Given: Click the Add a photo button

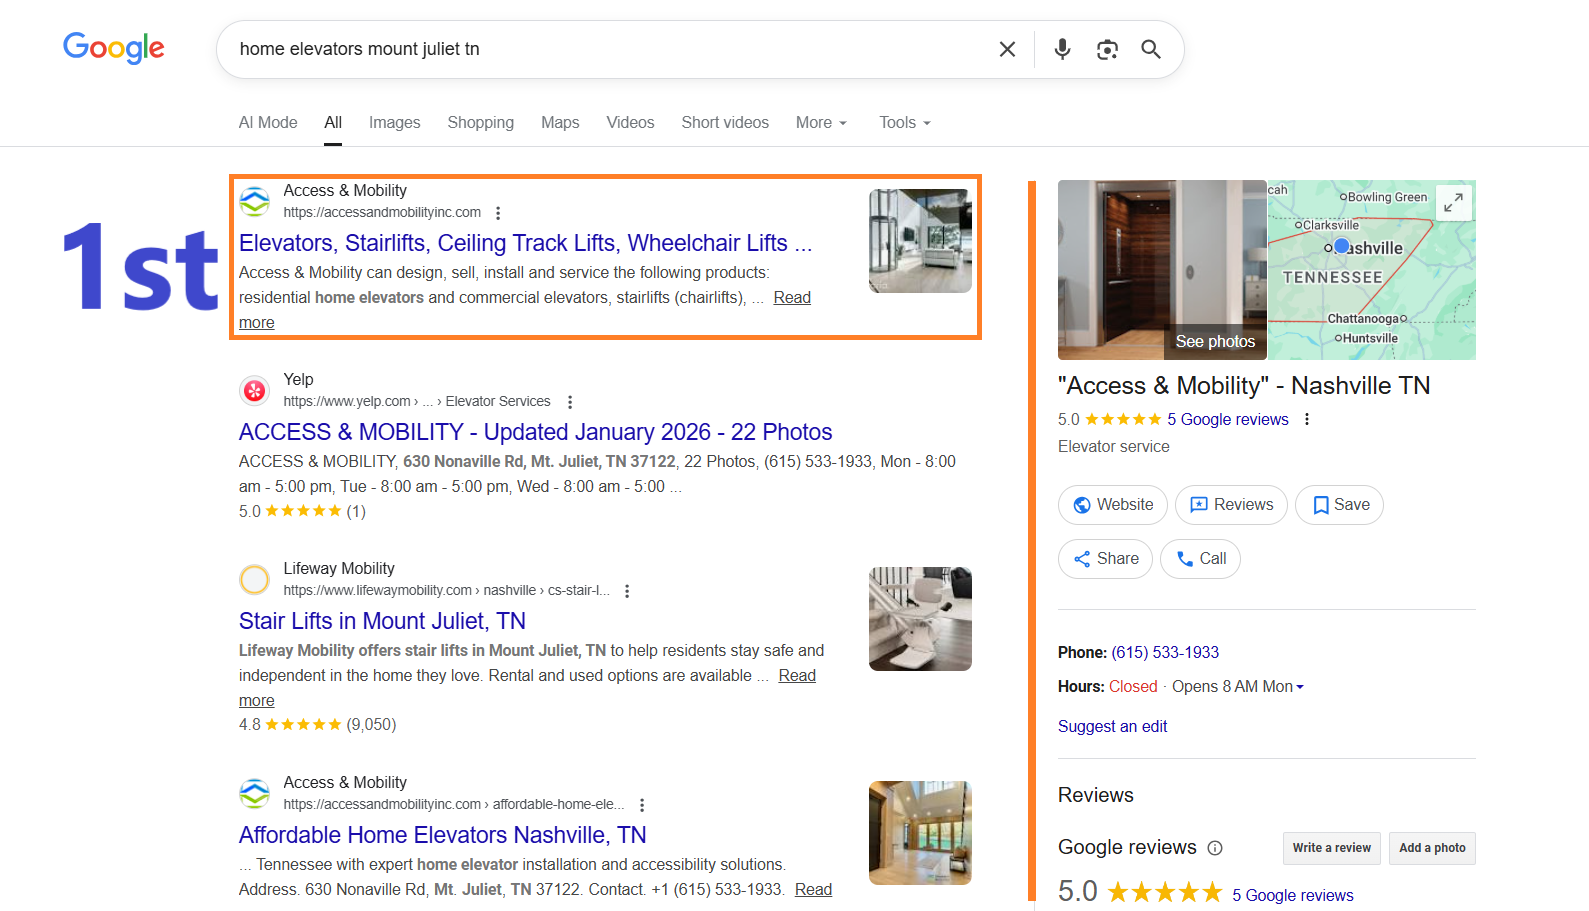Looking at the screenshot, I should pyautogui.click(x=1432, y=848).
